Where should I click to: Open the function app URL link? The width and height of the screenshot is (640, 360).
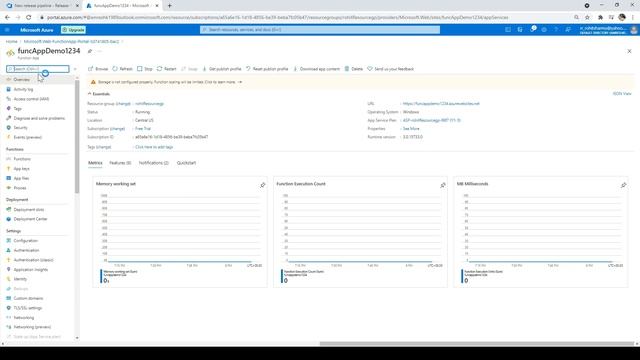[x=441, y=104]
